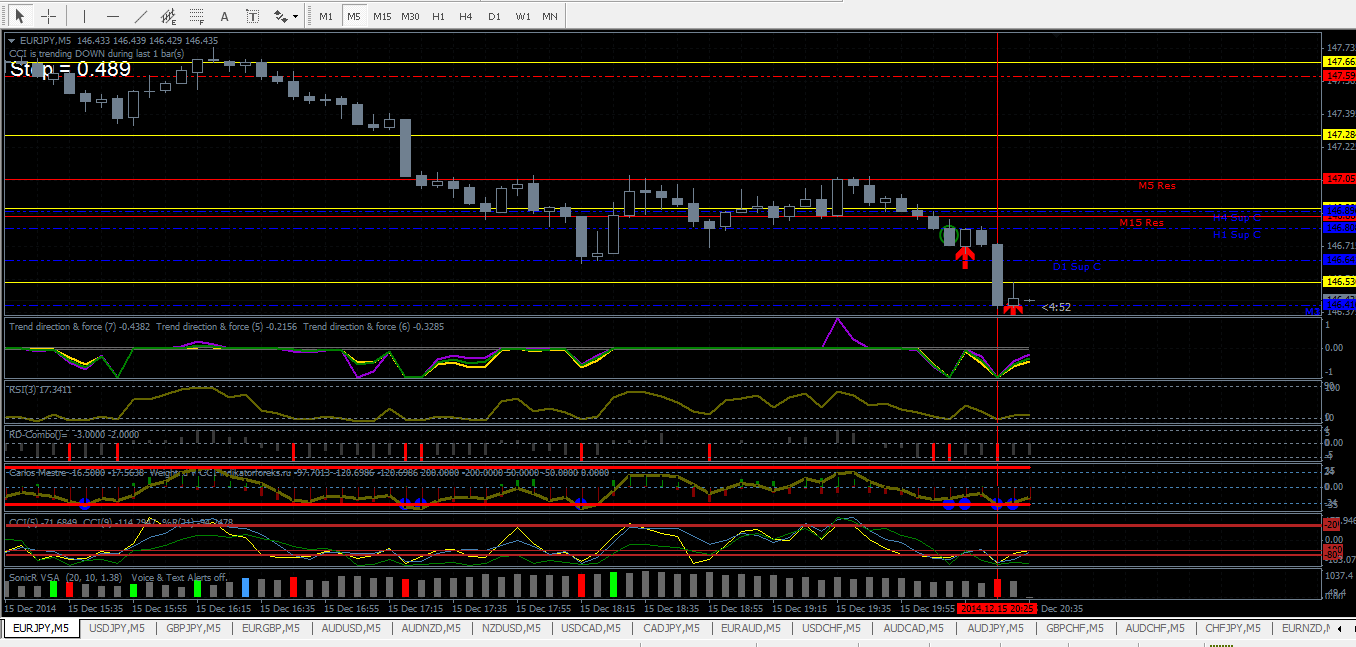Activate the crosshair tool
The image size is (1356, 647).
pyautogui.click(x=48, y=16)
